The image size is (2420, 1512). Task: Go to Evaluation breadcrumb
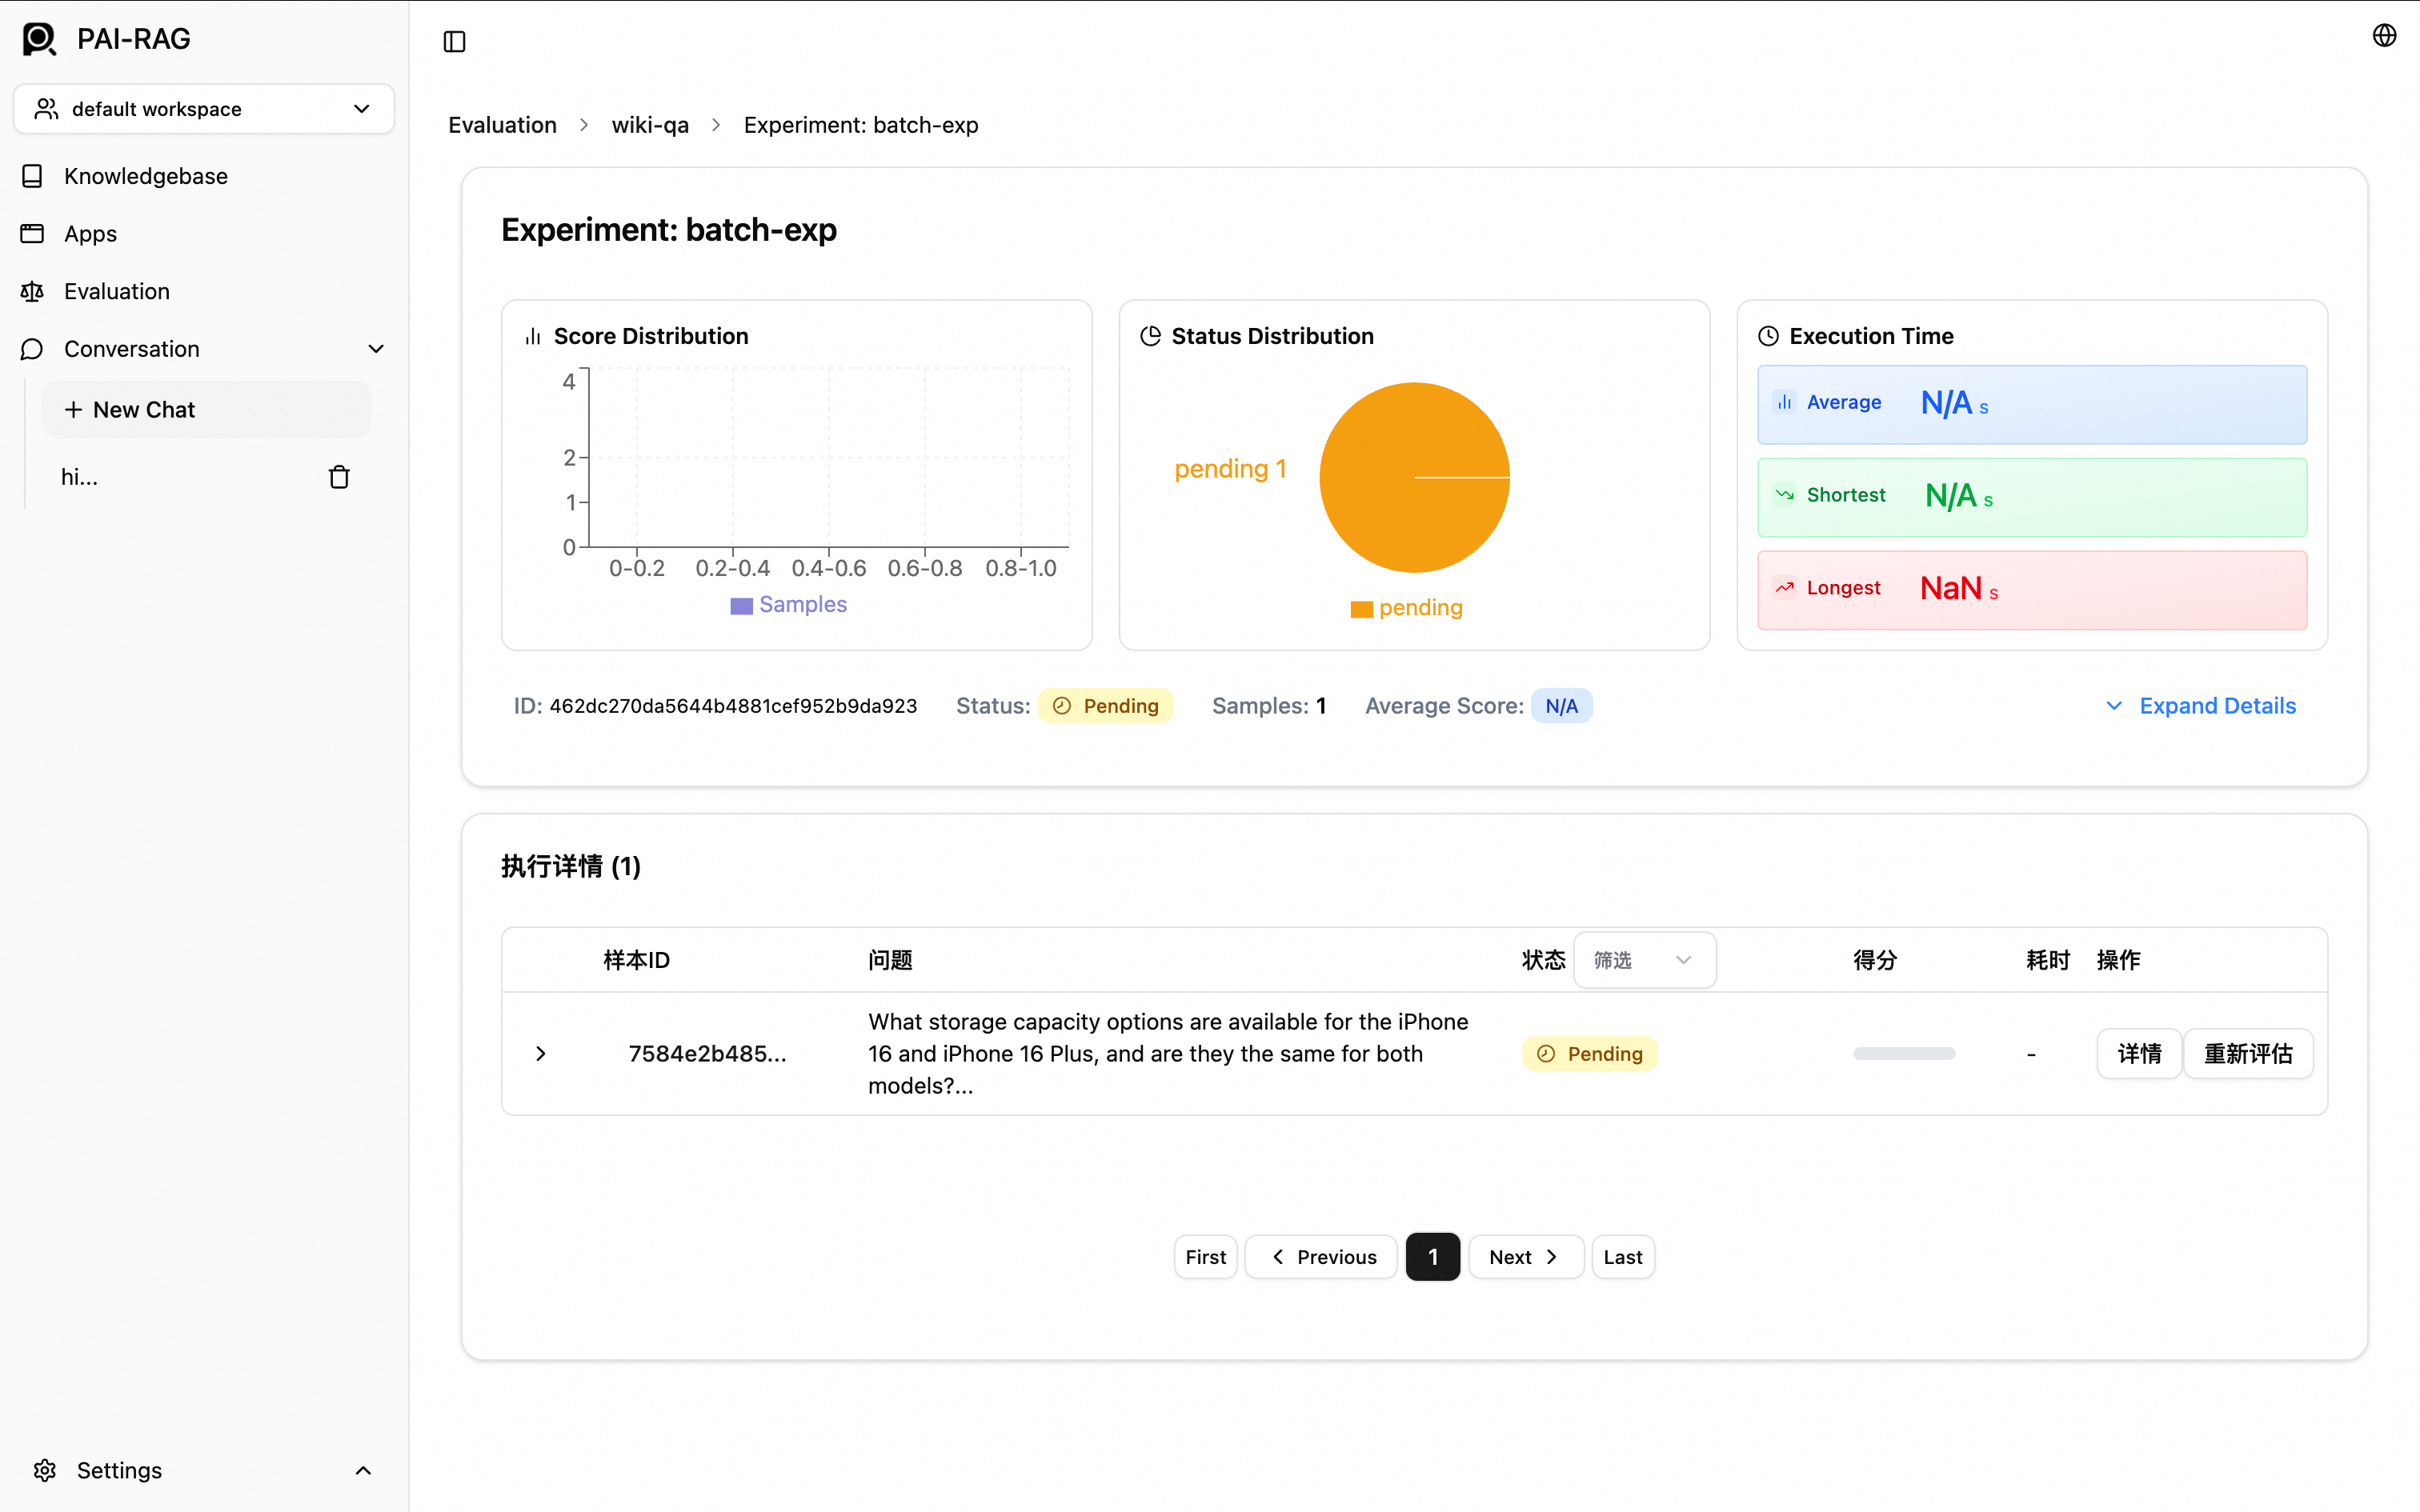(x=502, y=125)
